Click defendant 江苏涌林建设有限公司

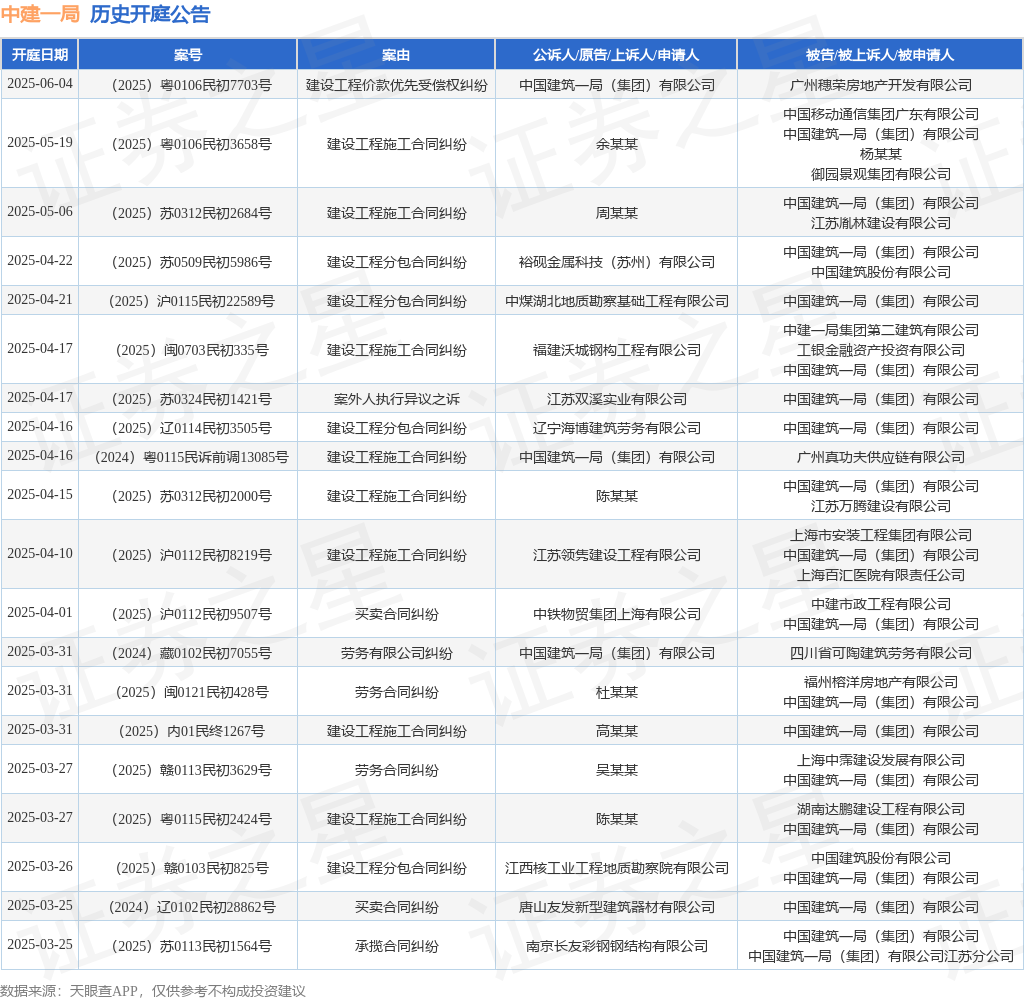(880, 223)
